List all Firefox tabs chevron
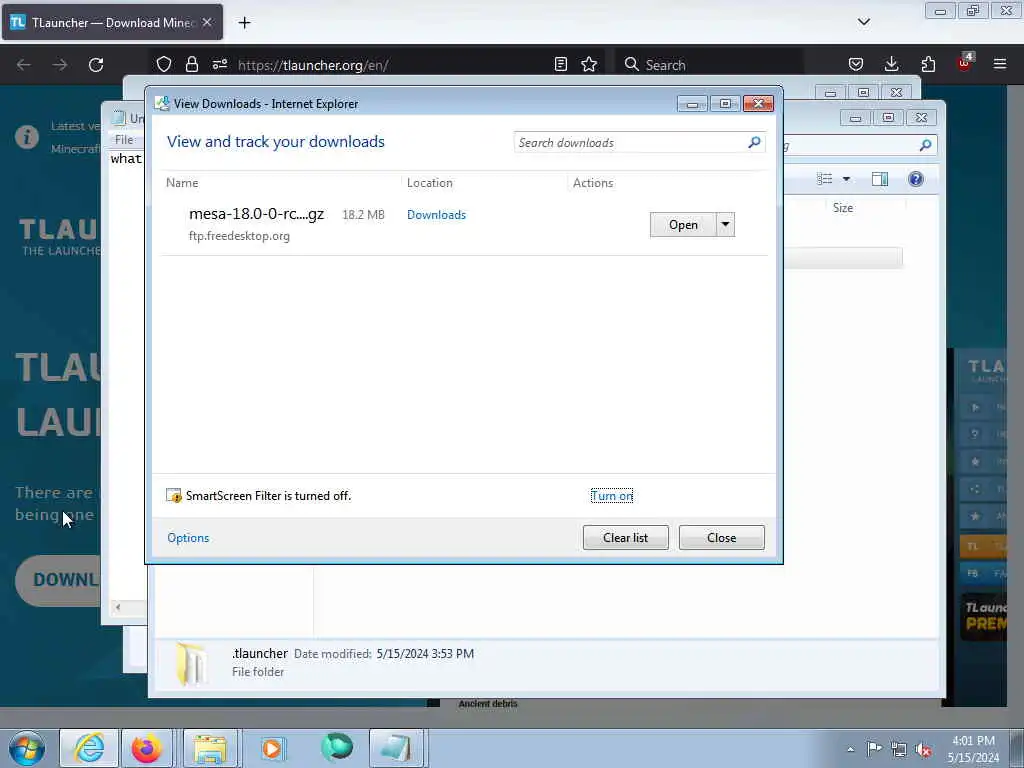Viewport: 1024px width, 768px height. coord(863,23)
